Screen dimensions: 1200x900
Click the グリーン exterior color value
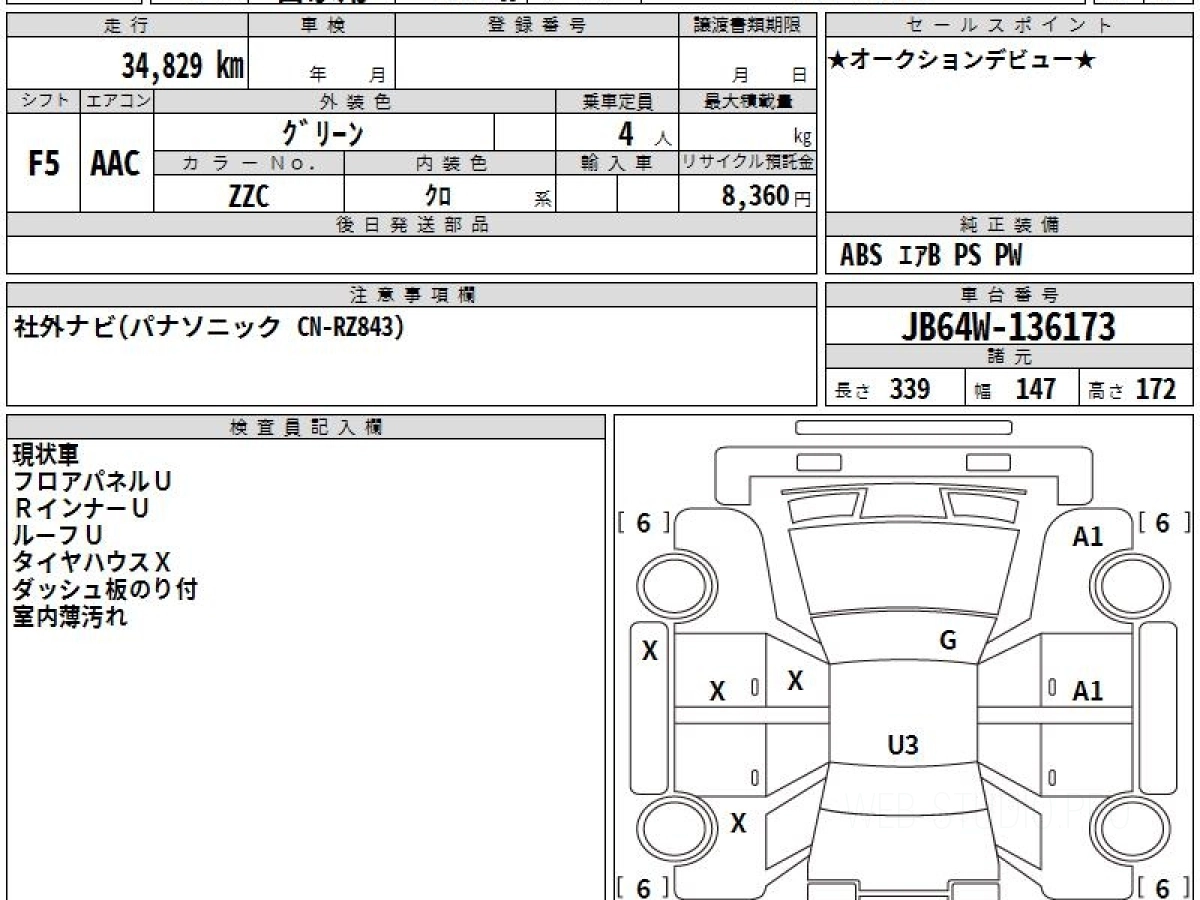[x=323, y=132]
